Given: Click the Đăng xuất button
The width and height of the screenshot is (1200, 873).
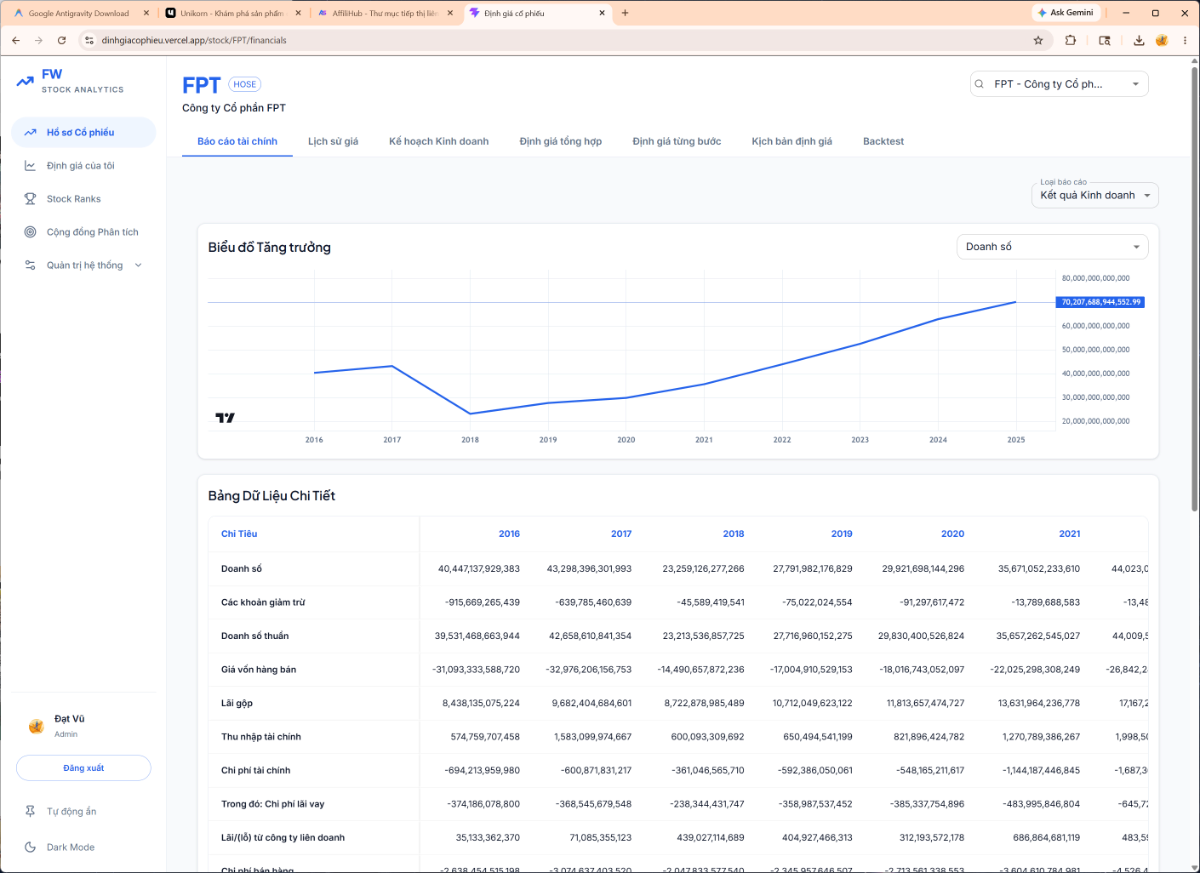Looking at the screenshot, I should (x=84, y=768).
